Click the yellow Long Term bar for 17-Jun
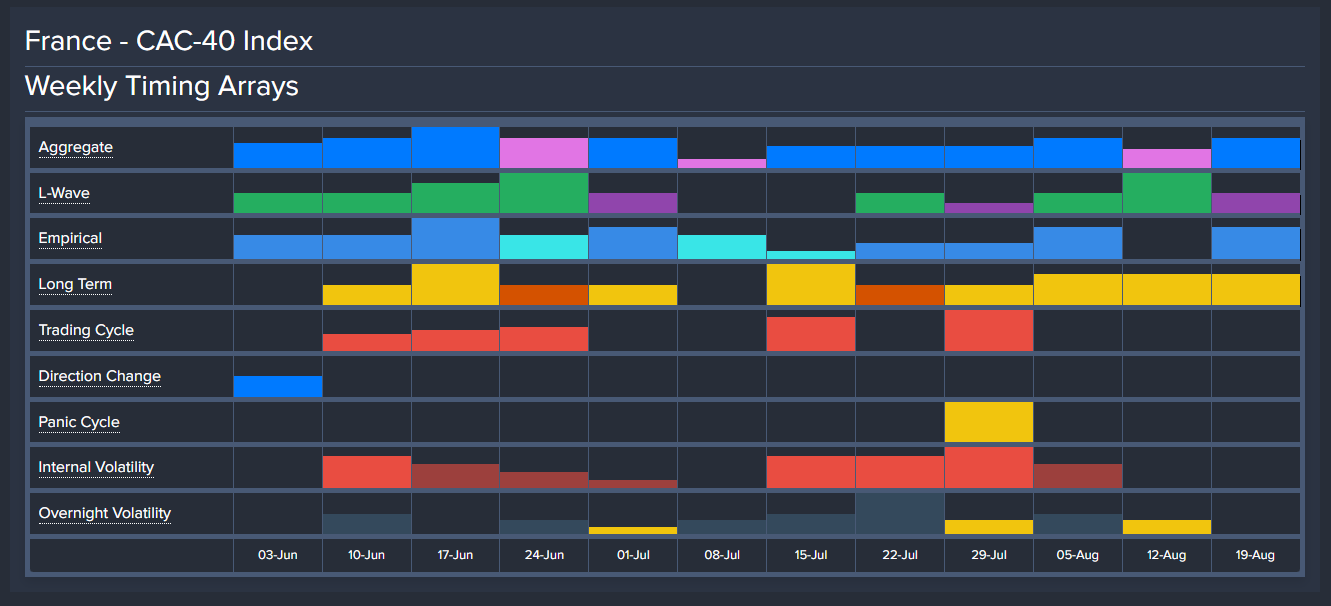Viewport: 1331px width, 606px height. 455,284
